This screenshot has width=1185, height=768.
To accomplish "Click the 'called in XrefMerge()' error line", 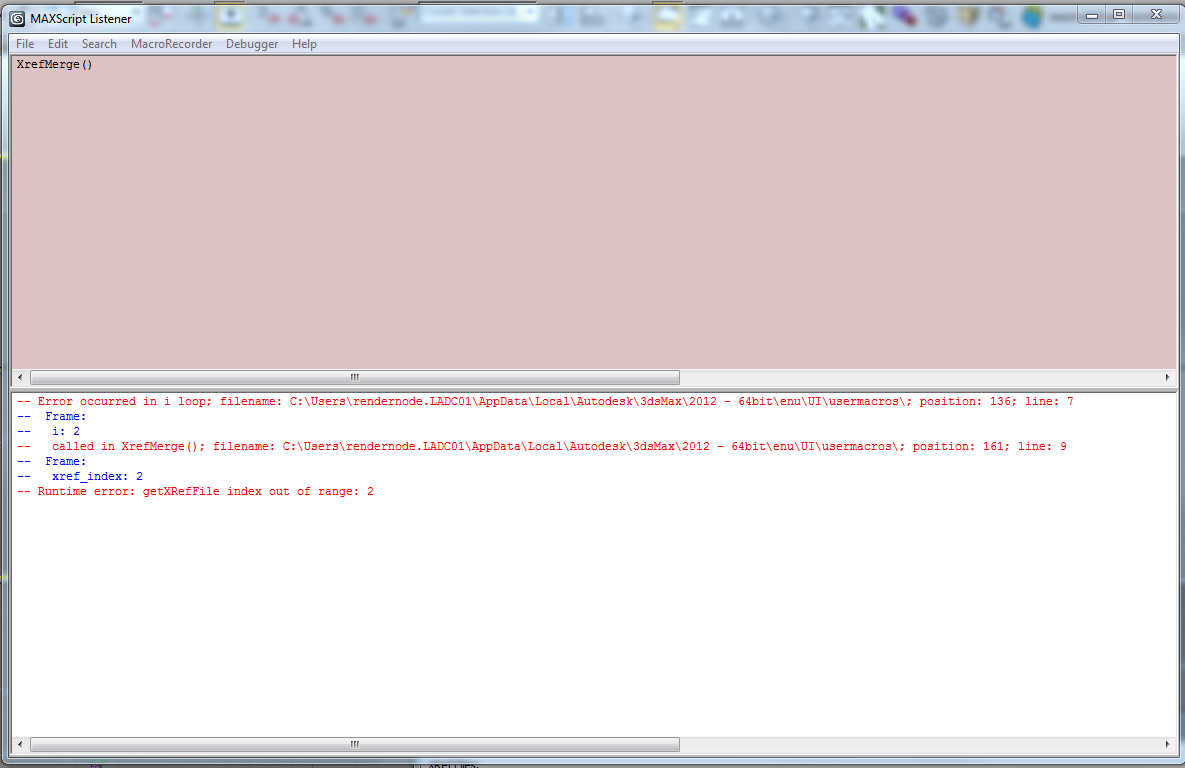I will click(x=542, y=447).
